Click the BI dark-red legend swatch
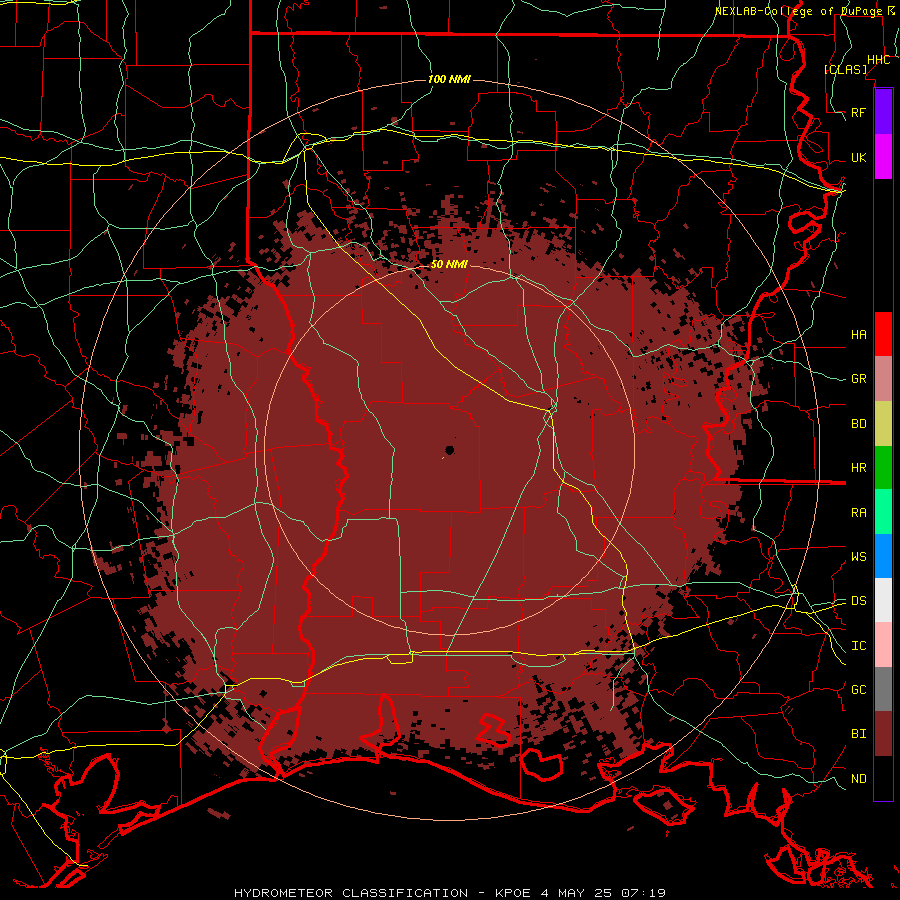 point(883,734)
